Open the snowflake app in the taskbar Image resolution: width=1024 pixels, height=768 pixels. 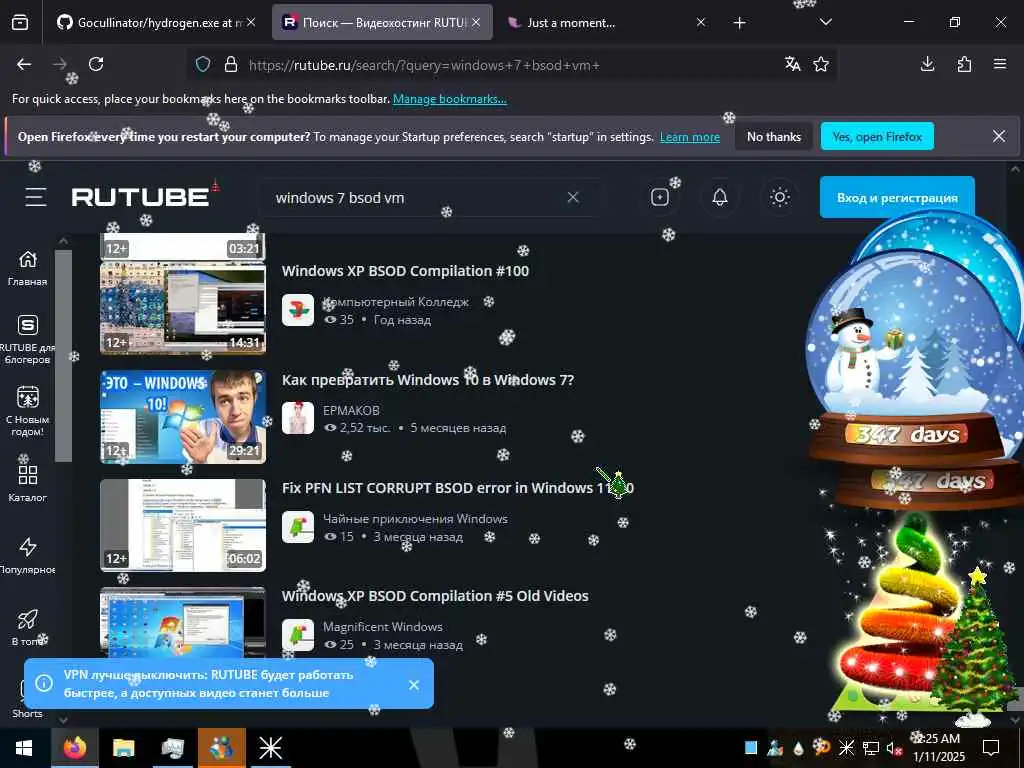pos(270,748)
